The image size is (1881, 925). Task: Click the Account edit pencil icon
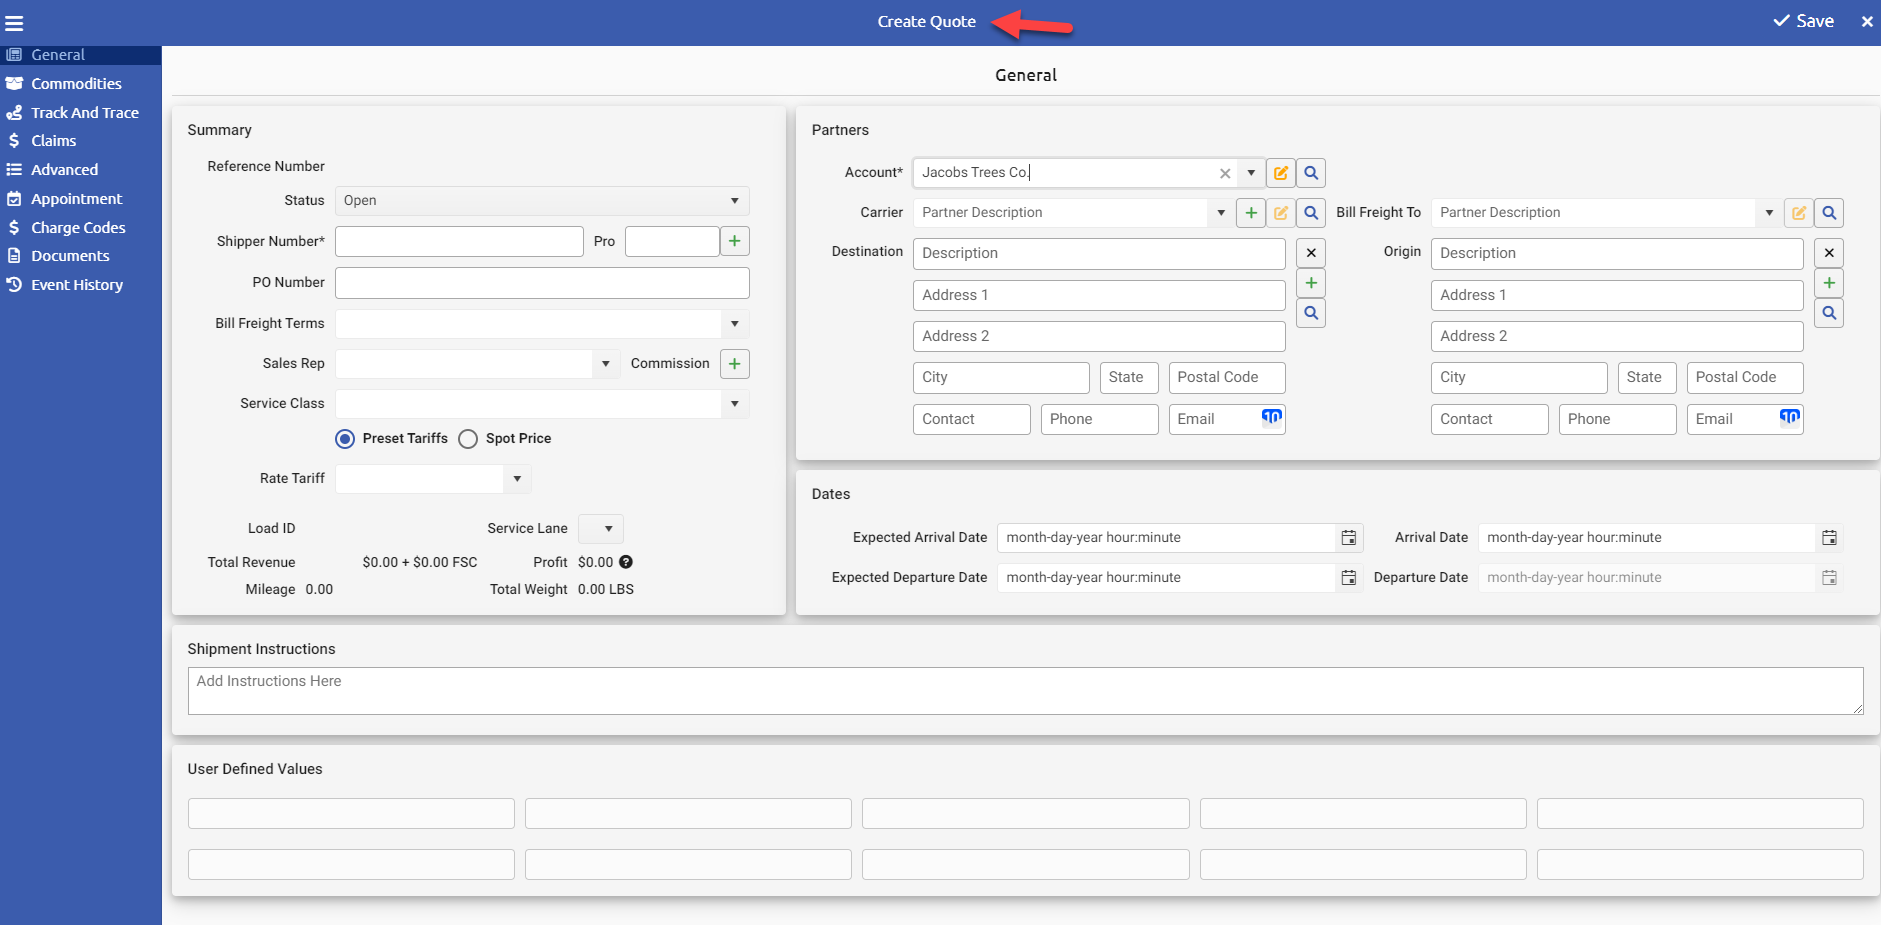pos(1281,173)
